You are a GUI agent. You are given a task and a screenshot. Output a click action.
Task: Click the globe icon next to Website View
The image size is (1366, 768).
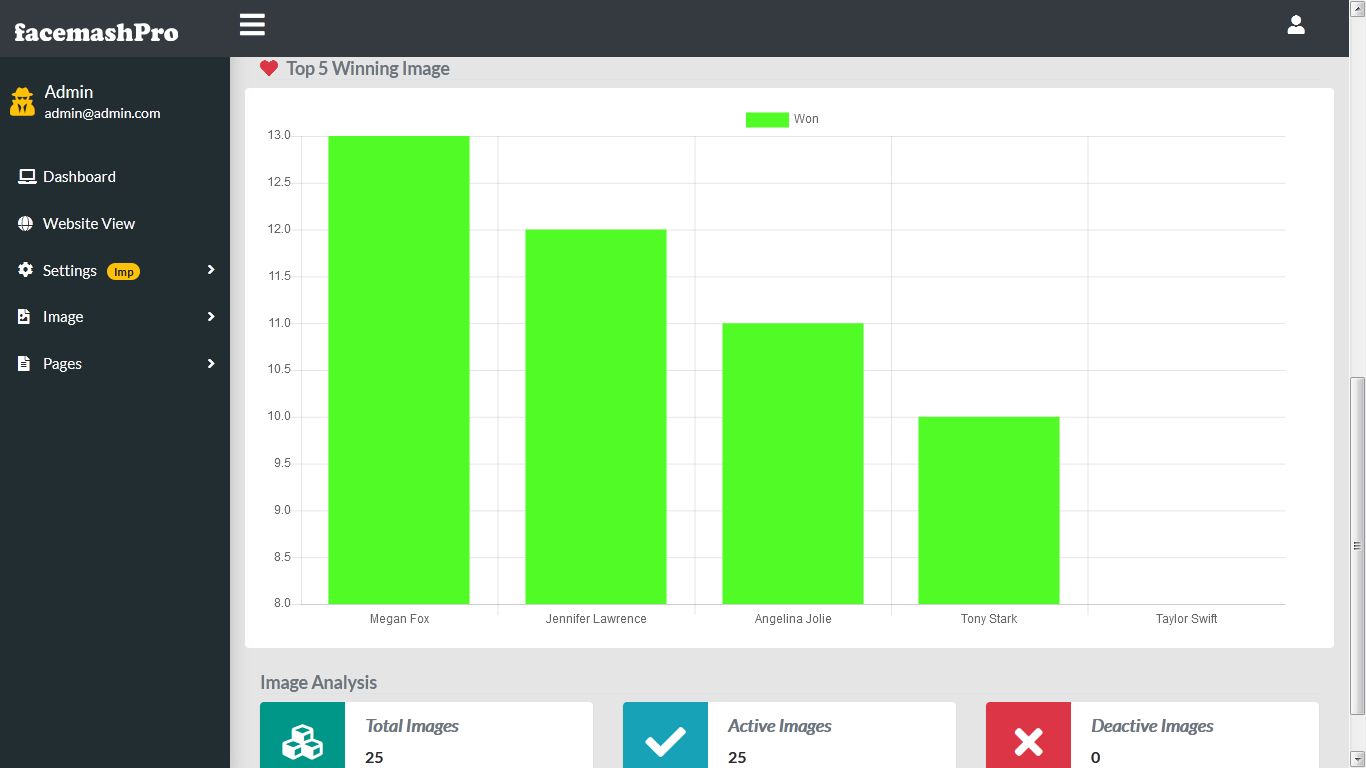tap(25, 223)
